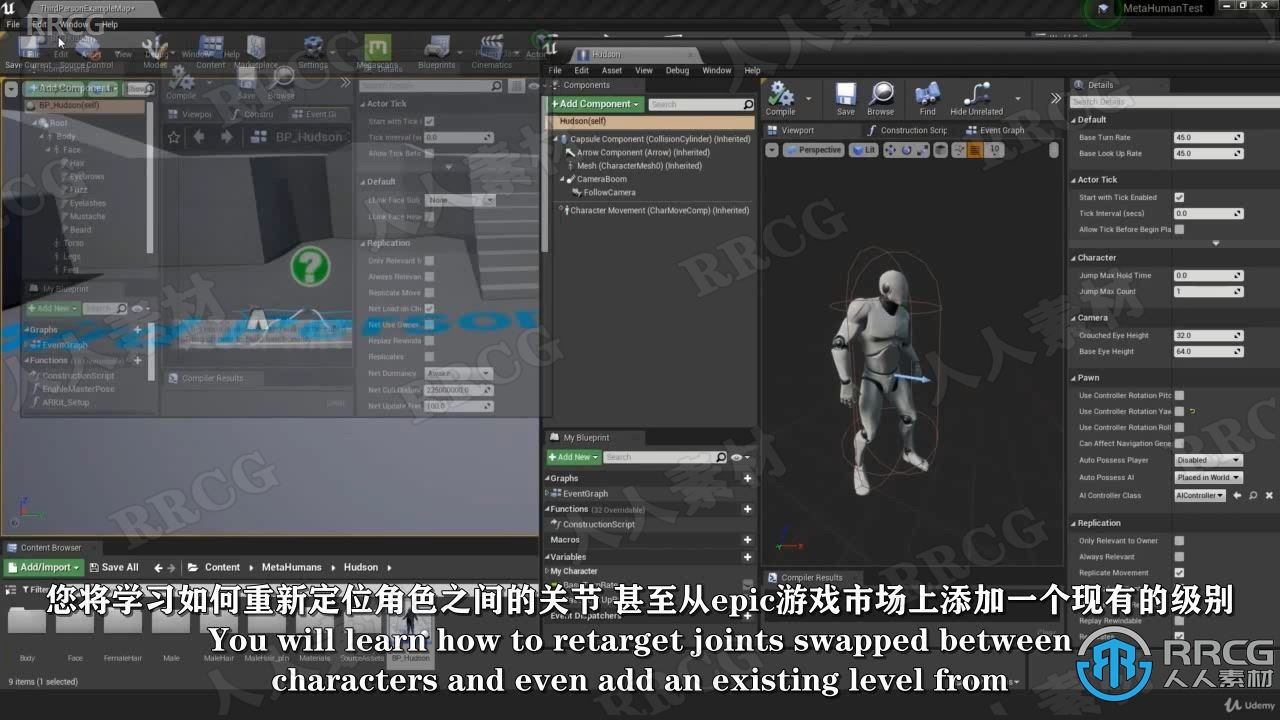This screenshot has height=720, width=1280.
Task: Enable Always Relevant checkbox
Action: coord(1179,557)
